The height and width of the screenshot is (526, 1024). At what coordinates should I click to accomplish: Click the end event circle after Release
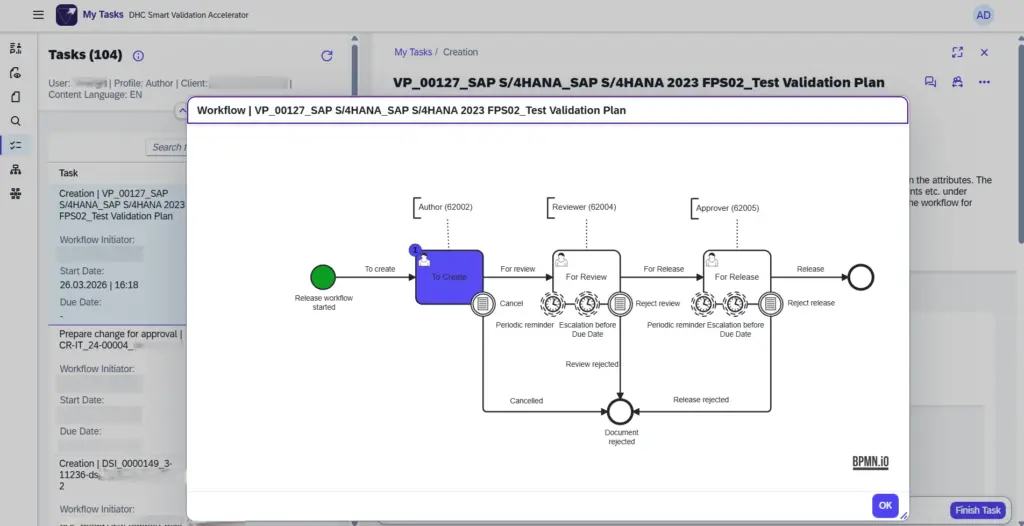point(861,277)
